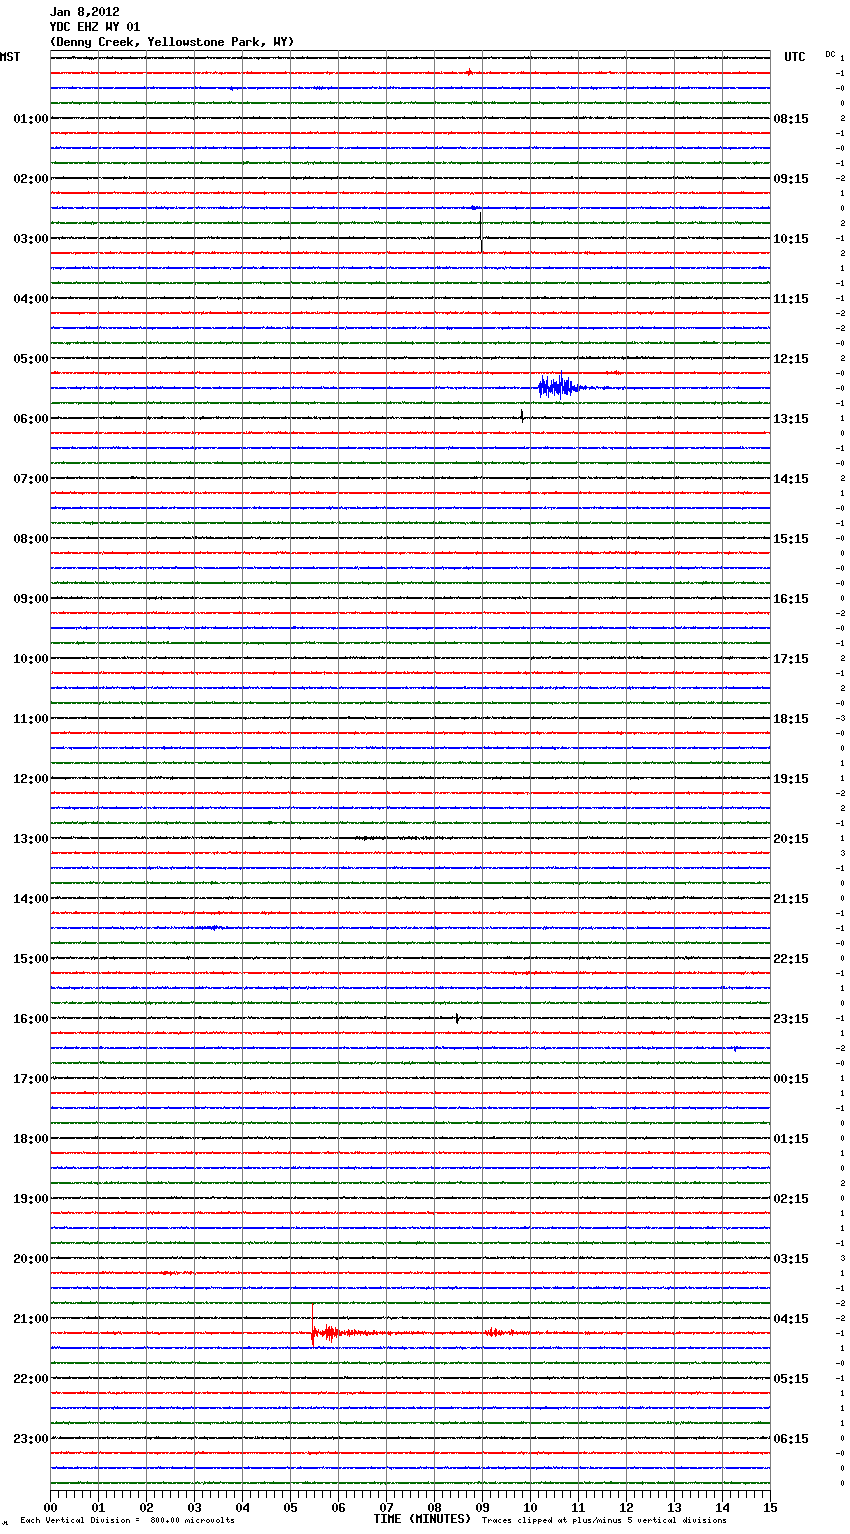
Task: Click the 23:15 UTC time label
Action: point(791,1019)
